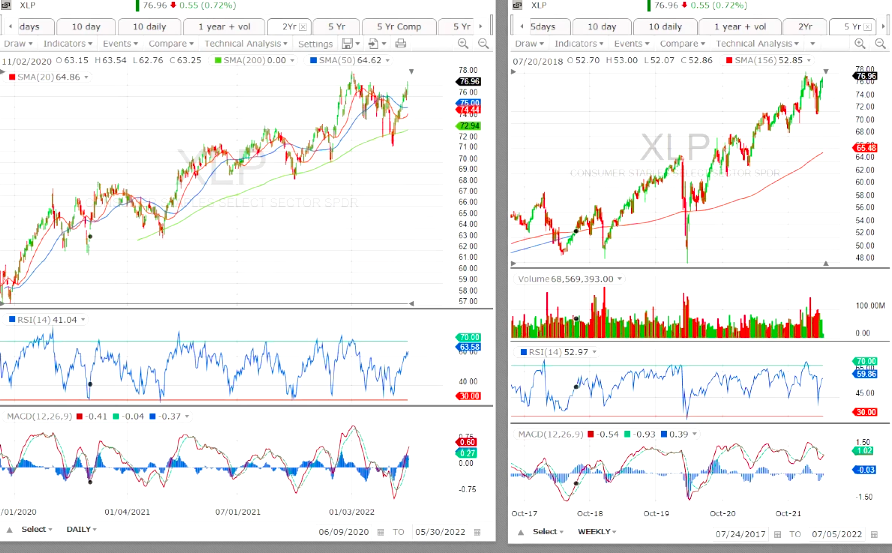Viewport: 892px width, 553px height.
Task: Edit the 06/09/2020 start date field
Action: (343, 532)
